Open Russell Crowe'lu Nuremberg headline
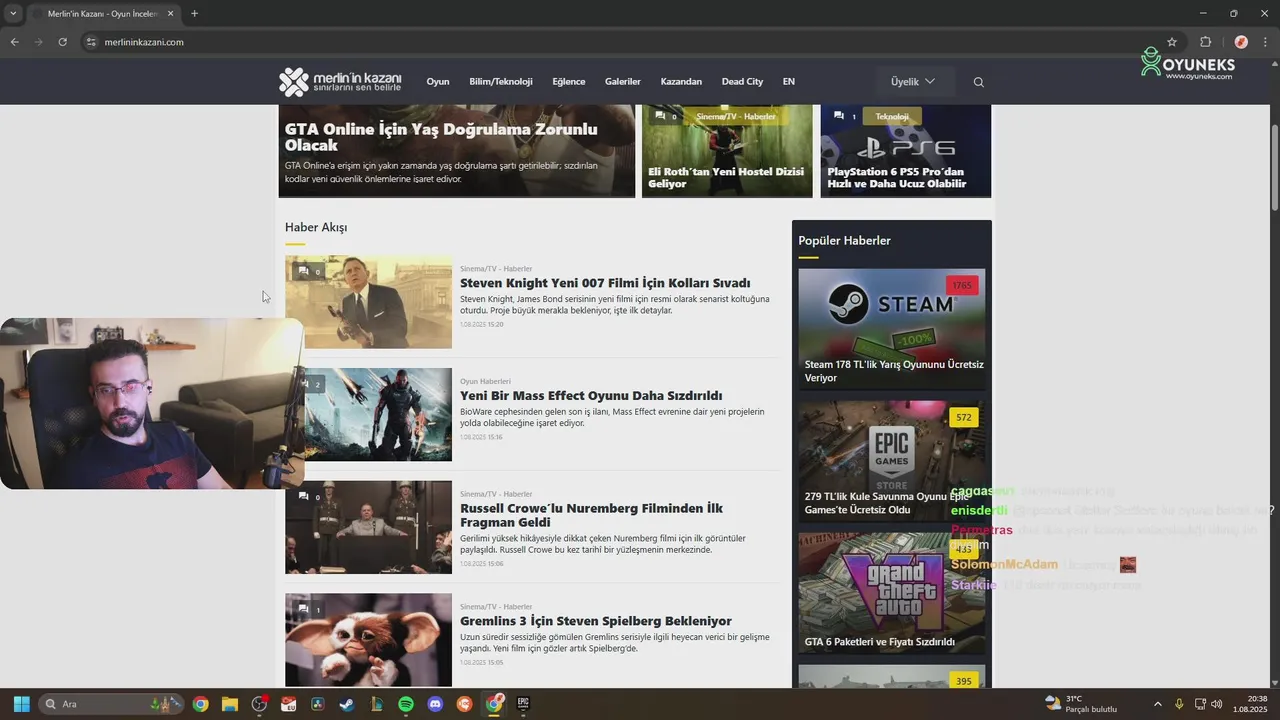This screenshot has height=720, width=1280. click(591, 515)
